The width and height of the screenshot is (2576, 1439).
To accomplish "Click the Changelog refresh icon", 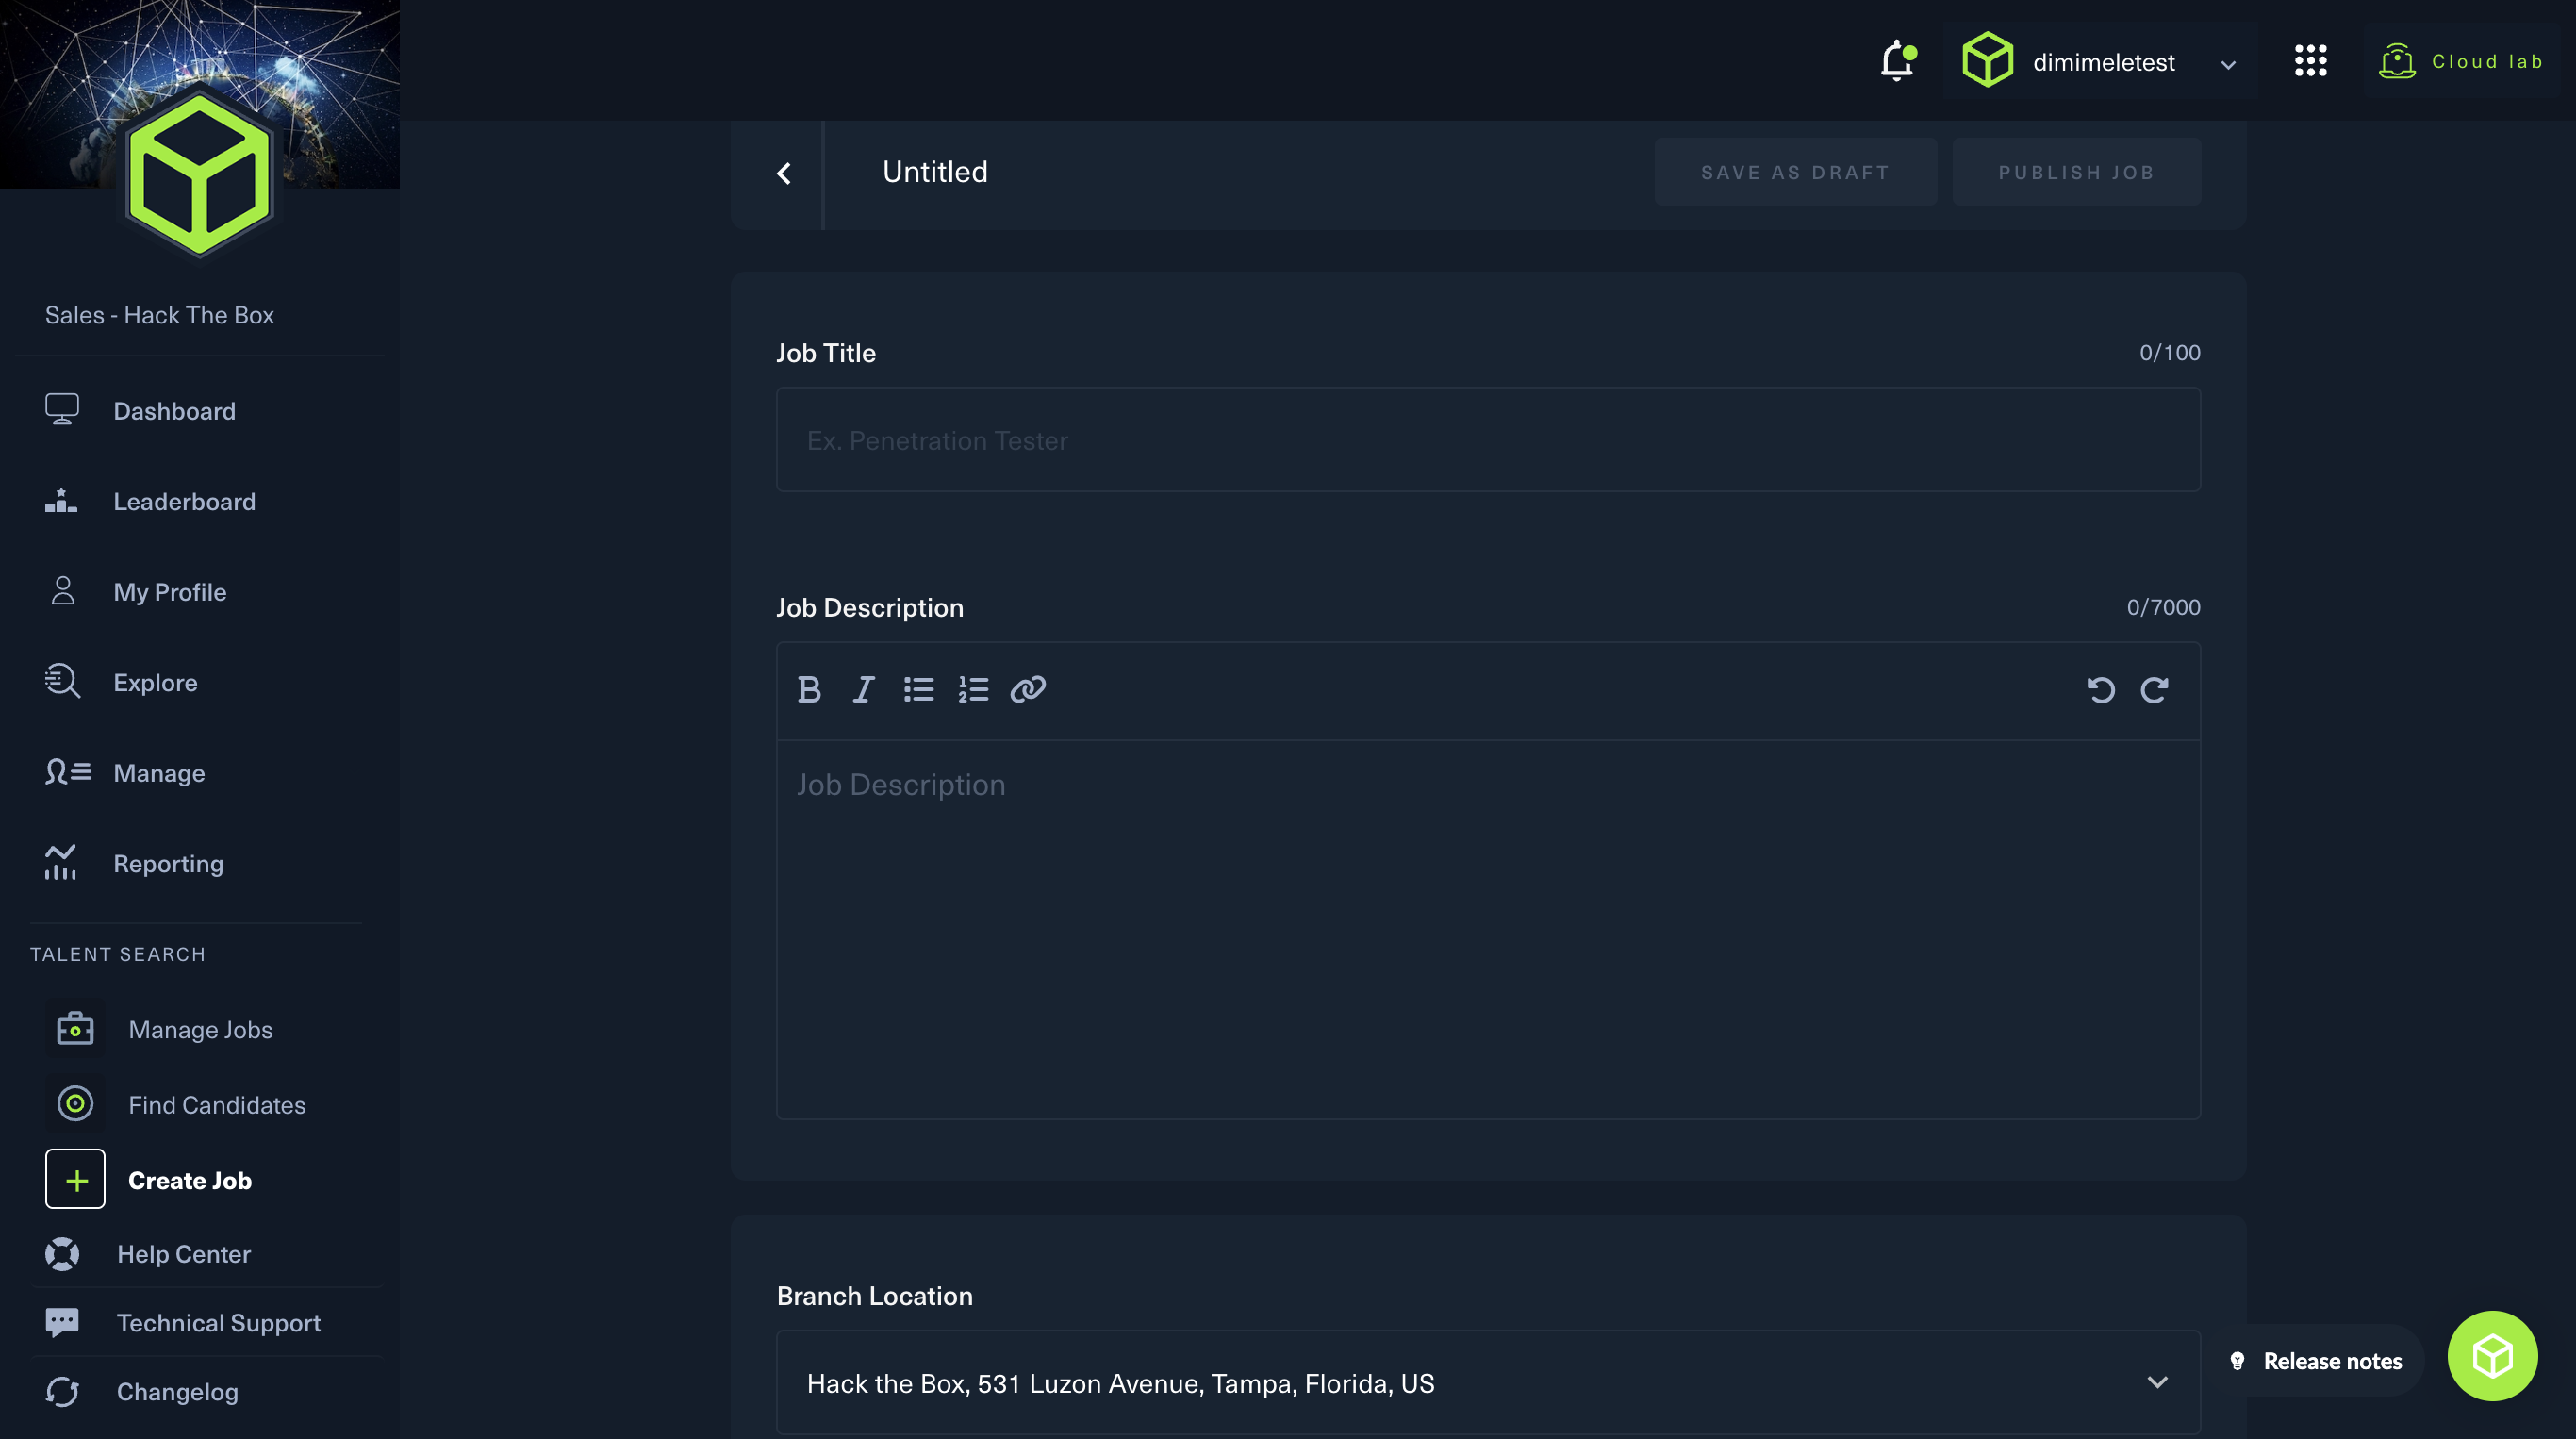I will pos(62,1392).
